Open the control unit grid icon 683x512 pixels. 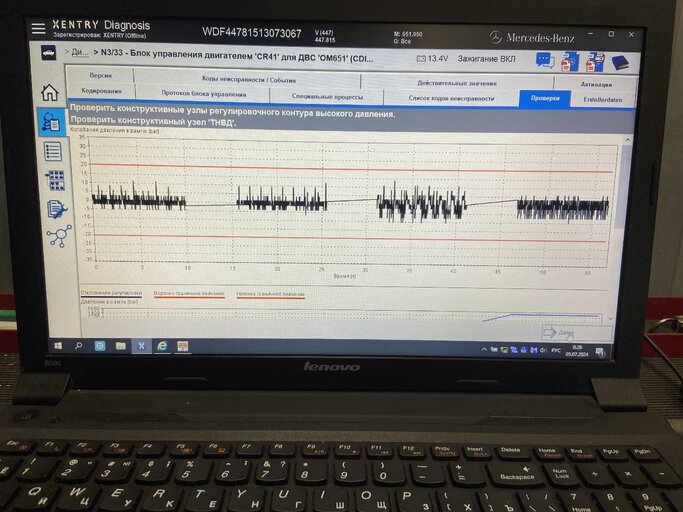tap(56, 180)
